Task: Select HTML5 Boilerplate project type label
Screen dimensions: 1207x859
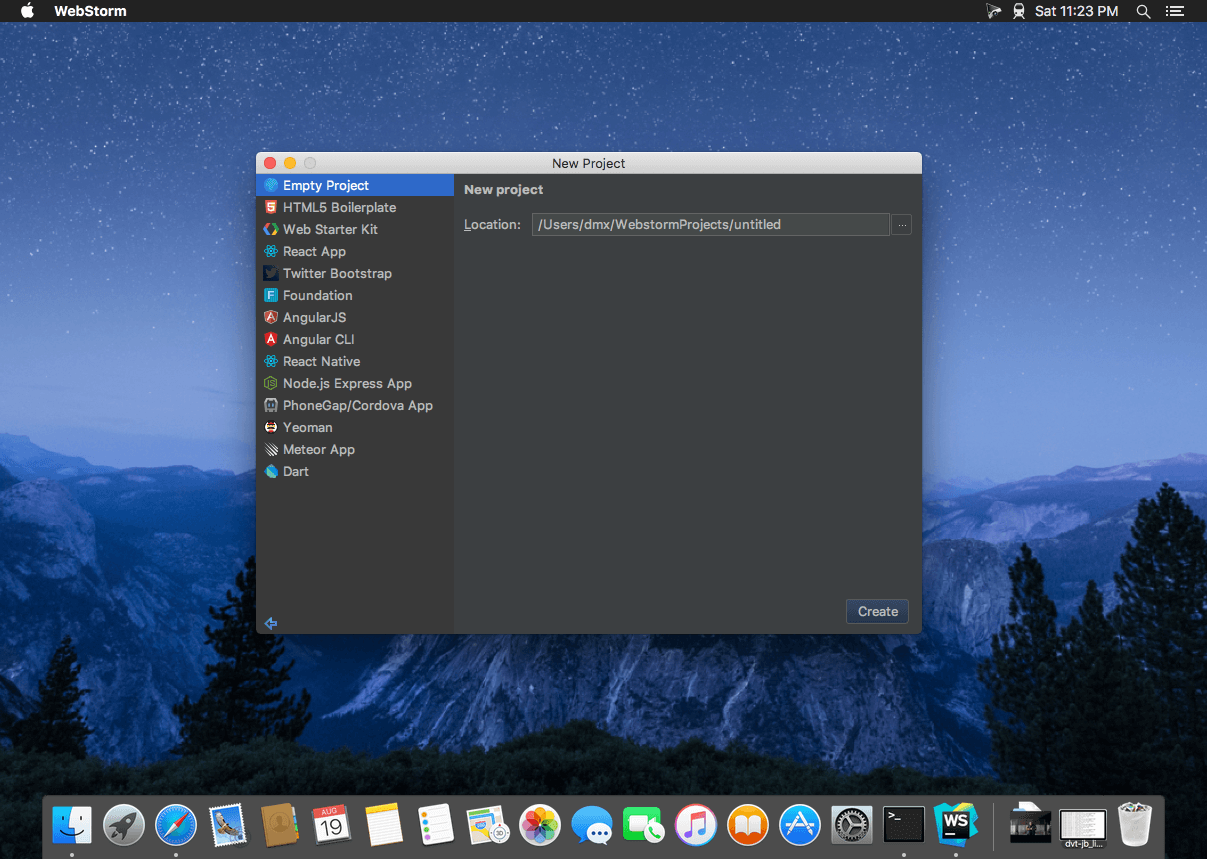Action: [339, 207]
